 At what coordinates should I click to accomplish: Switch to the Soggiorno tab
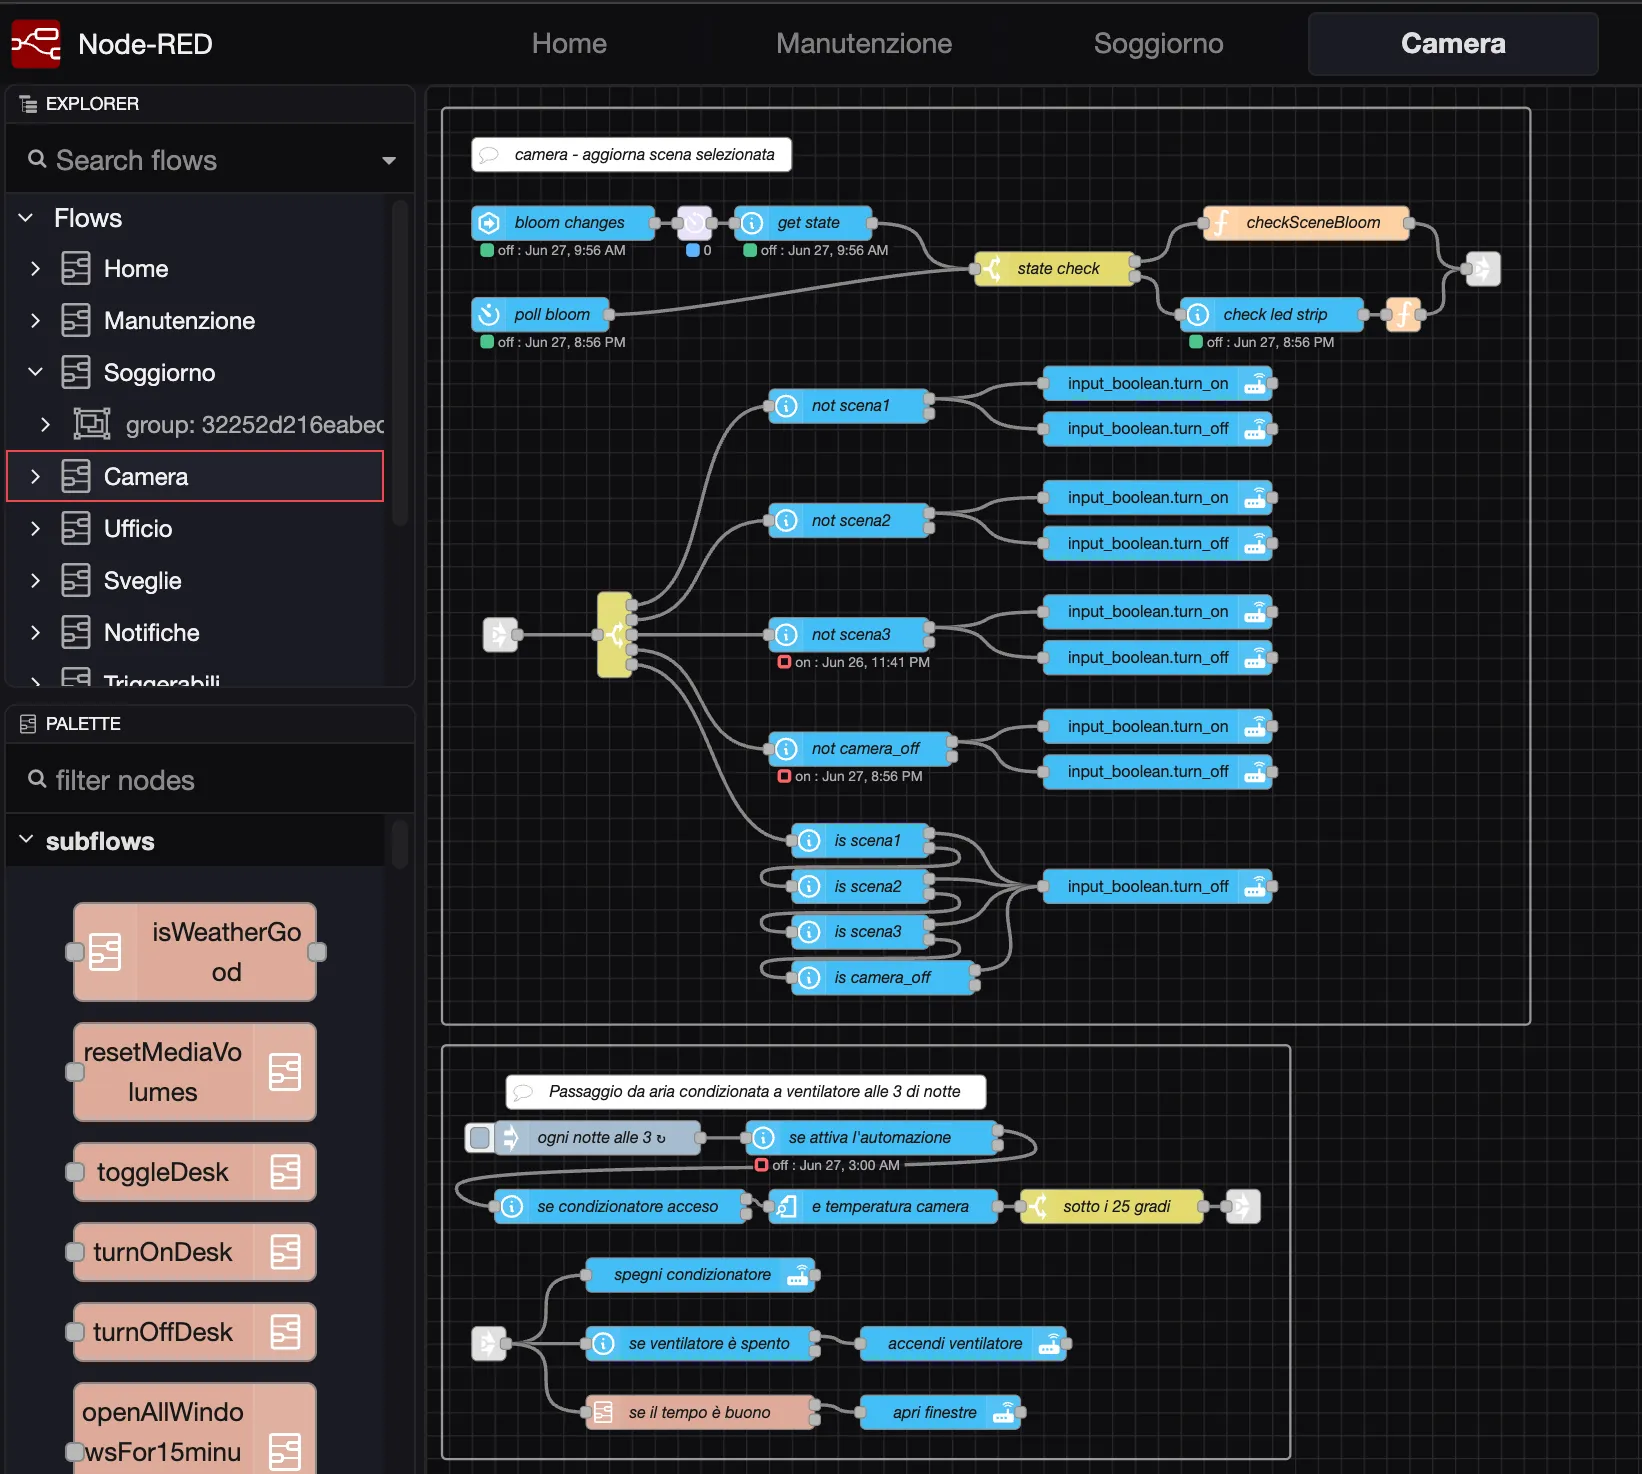[x=1158, y=44]
